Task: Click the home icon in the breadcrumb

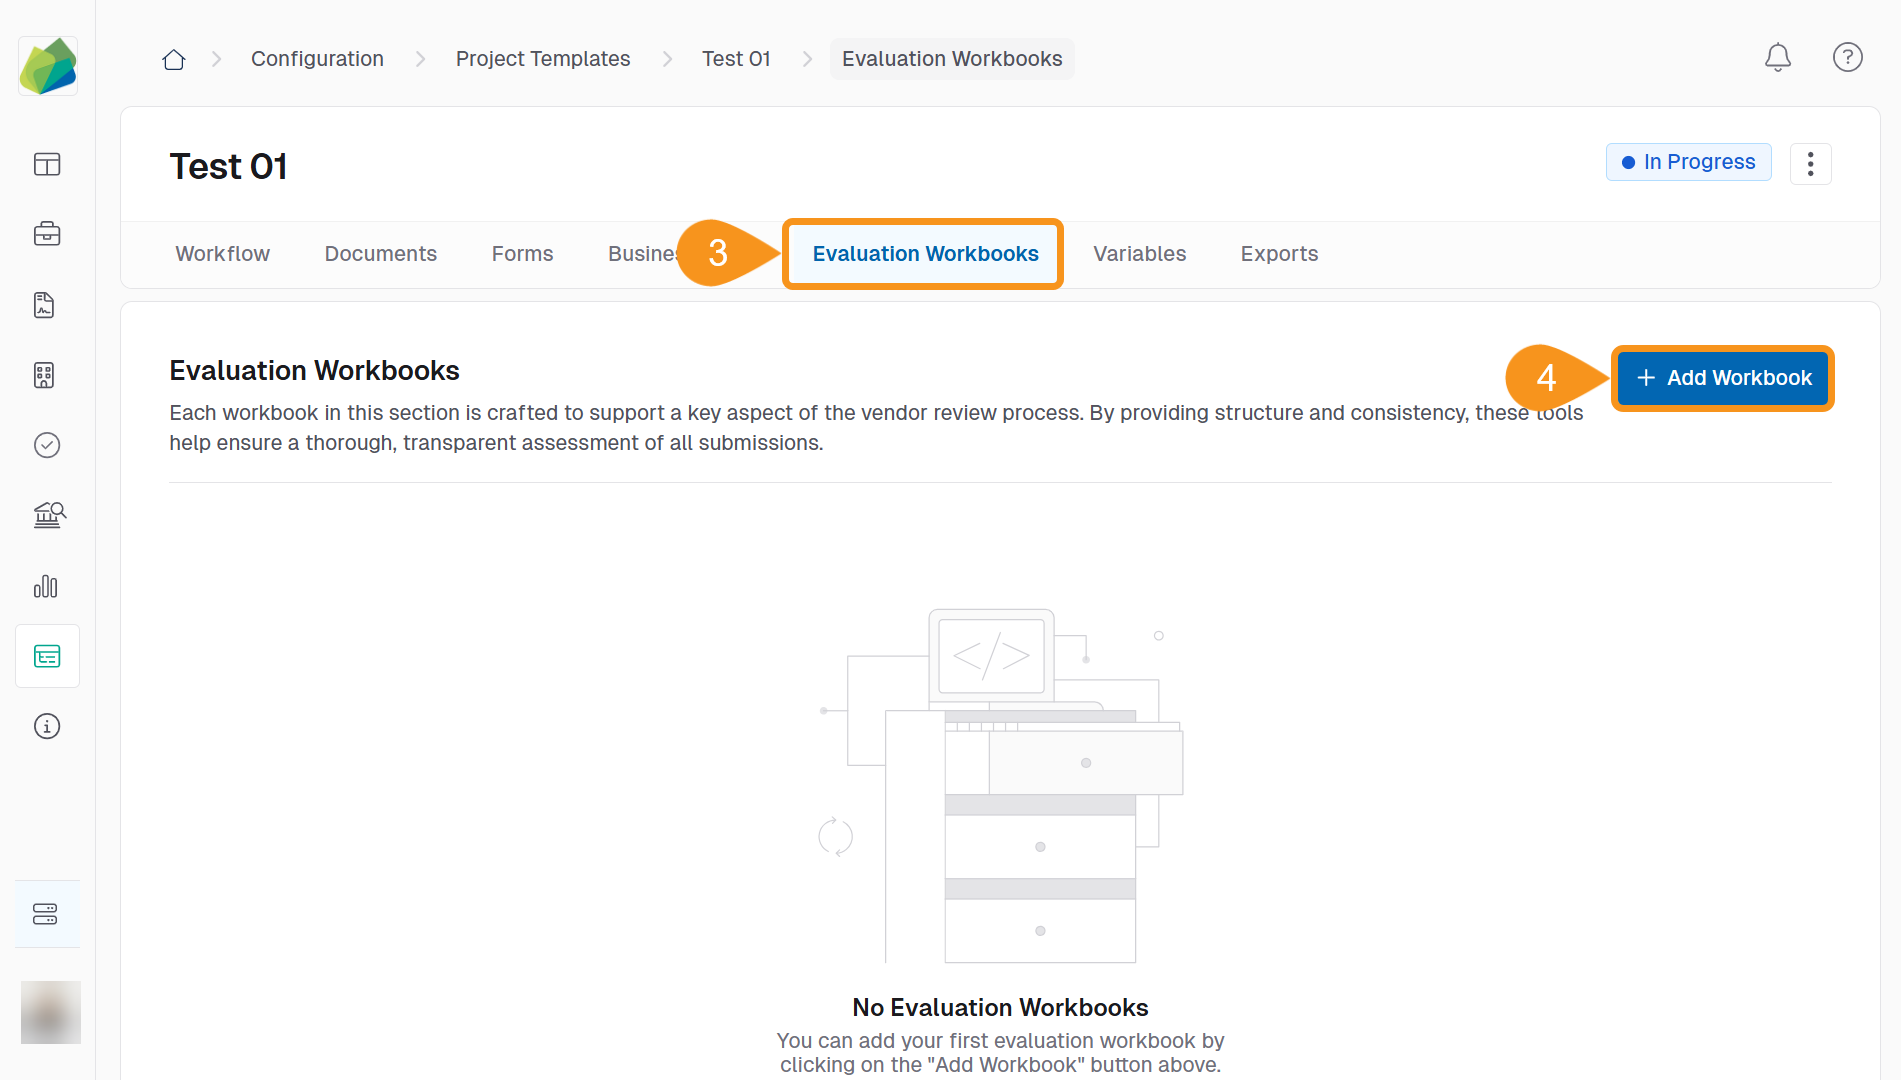Action: 173,59
